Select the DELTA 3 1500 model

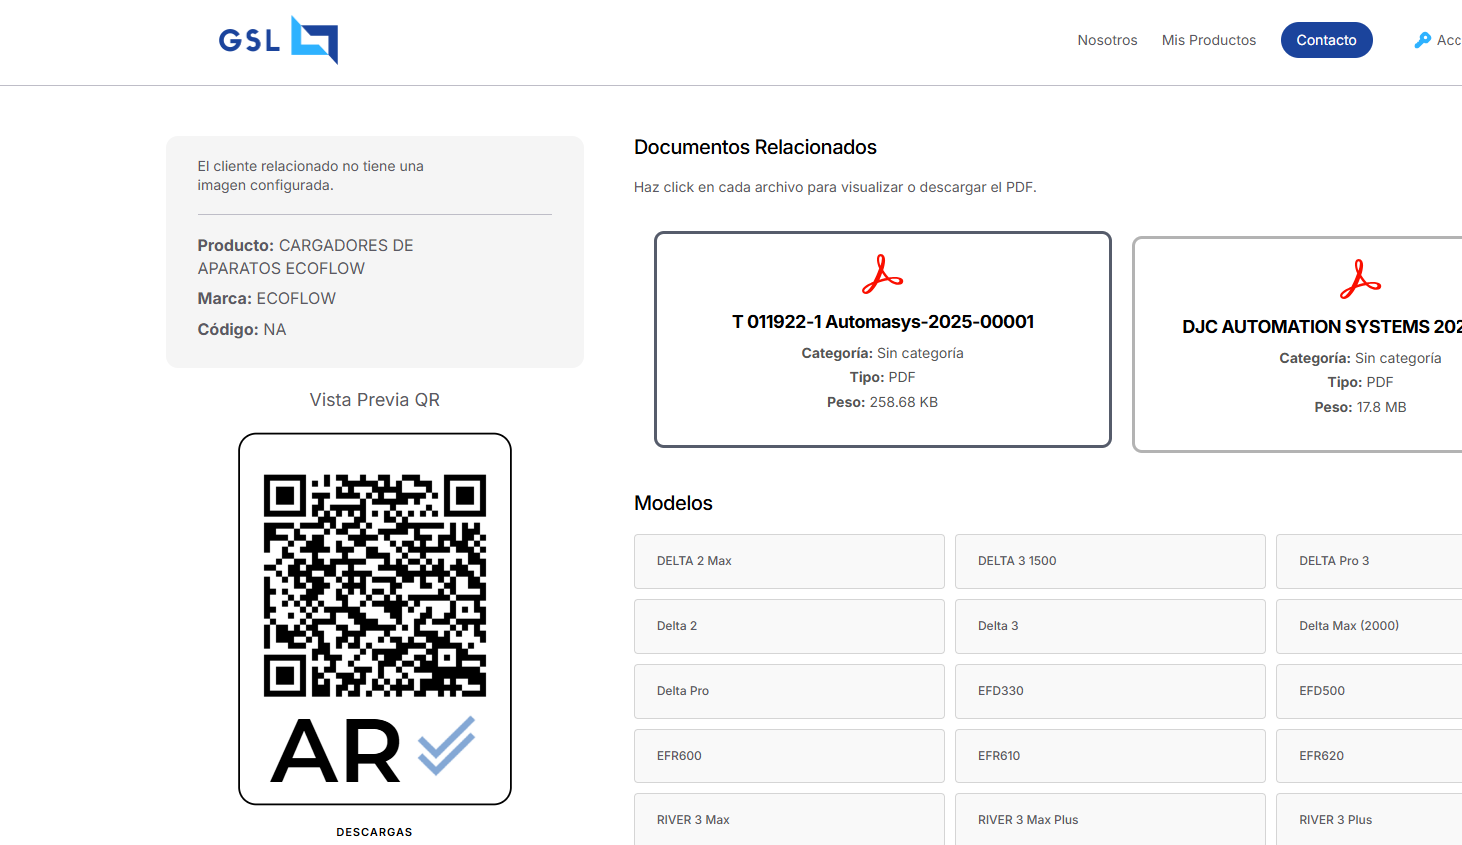pyautogui.click(x=1109, y=561)
